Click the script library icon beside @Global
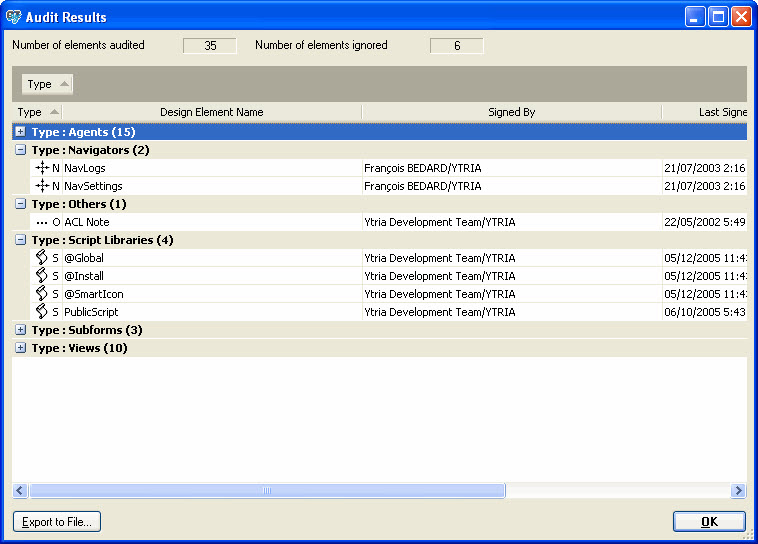This screenshot has width=758, height=544. (42, 258)
